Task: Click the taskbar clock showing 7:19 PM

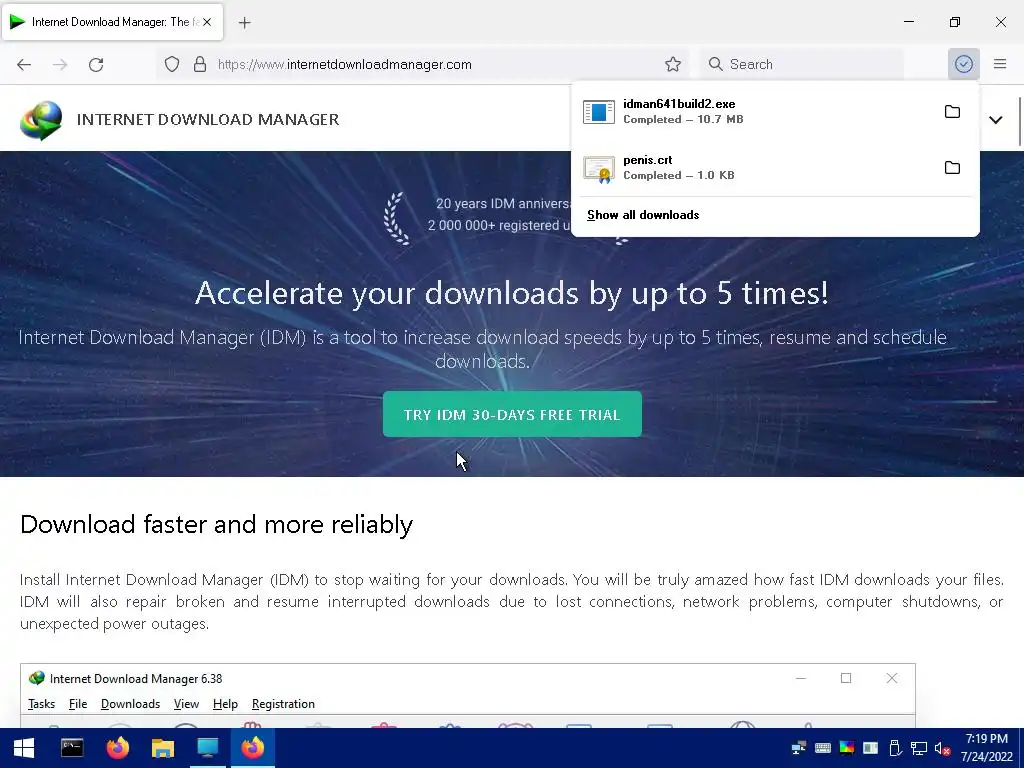Action: [987, 748]
